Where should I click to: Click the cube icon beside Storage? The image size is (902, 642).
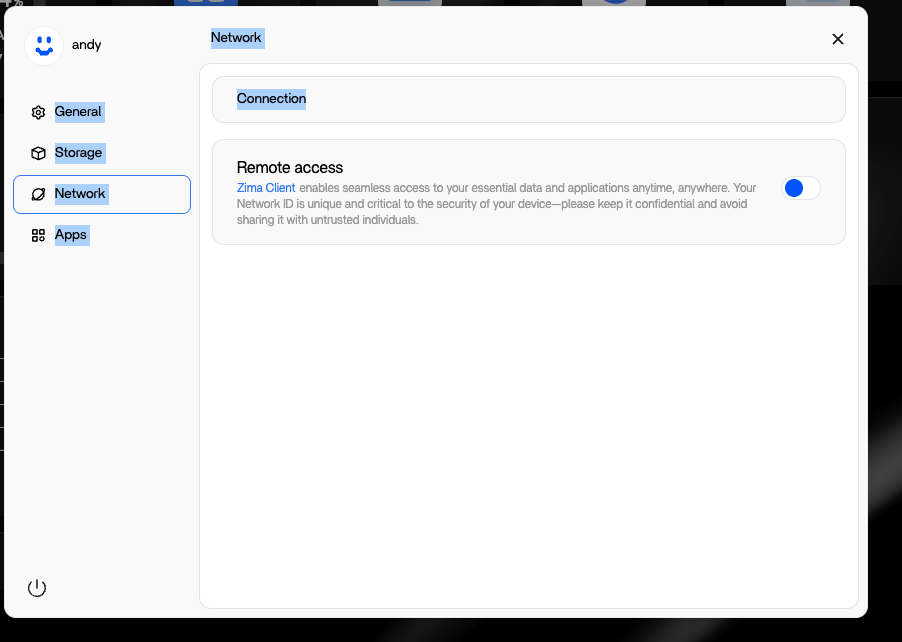38,153
